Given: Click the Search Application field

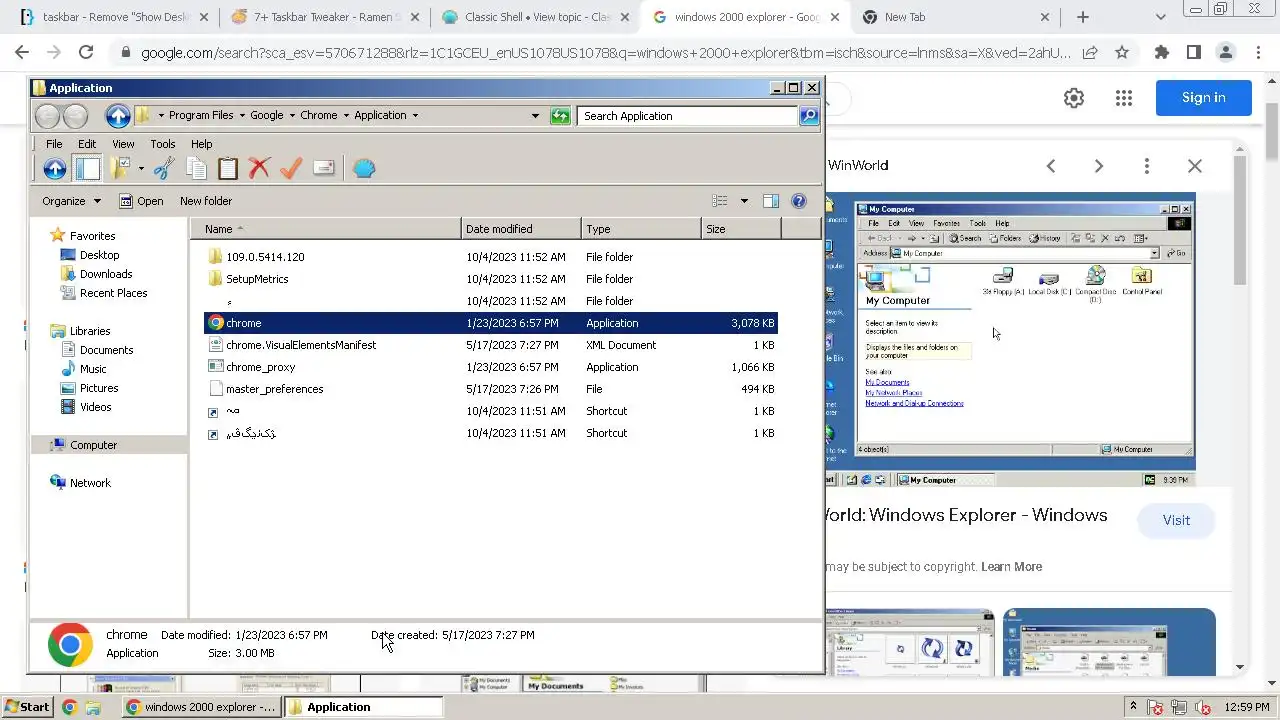Looking at the screenshot, I should (687, 116).
